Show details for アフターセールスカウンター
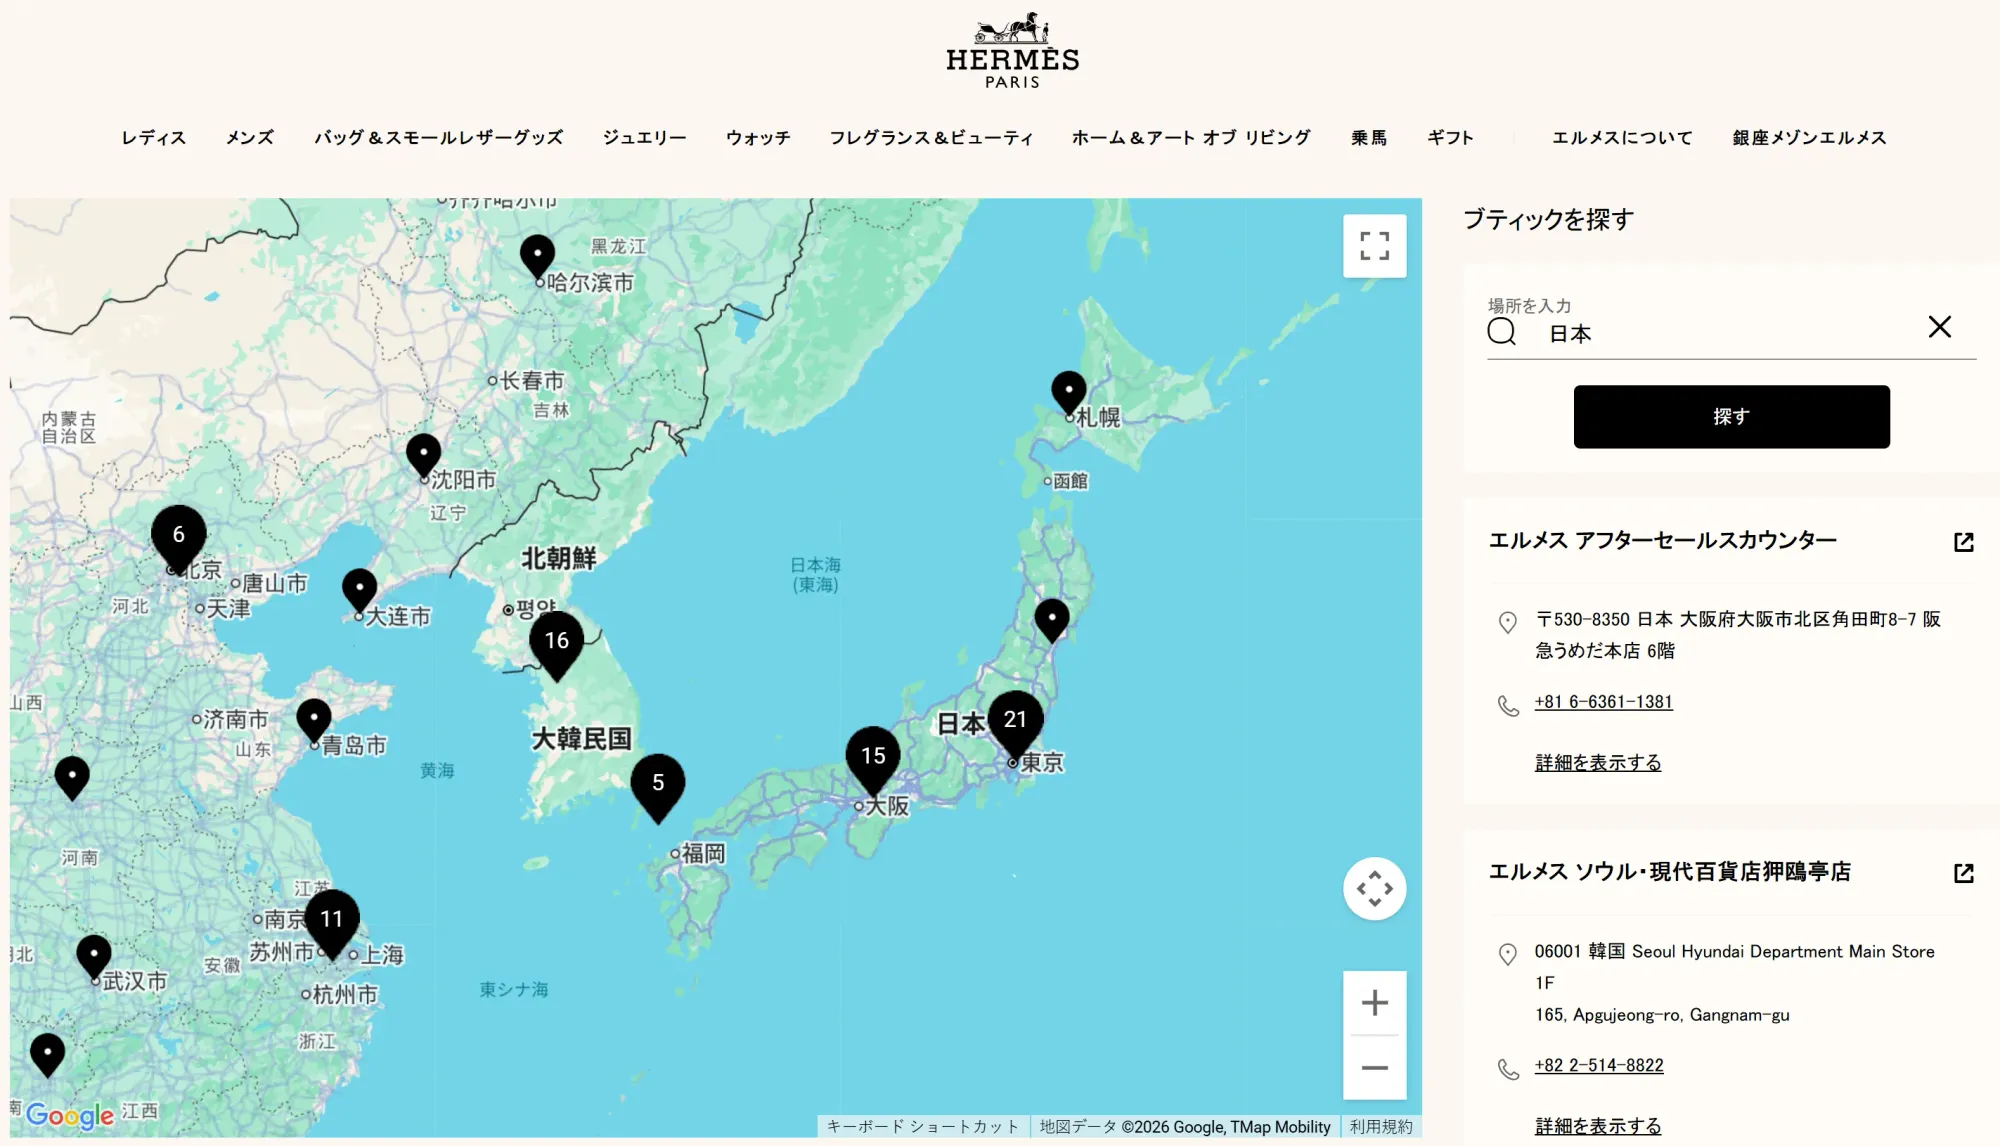 tap(1598, 763)
